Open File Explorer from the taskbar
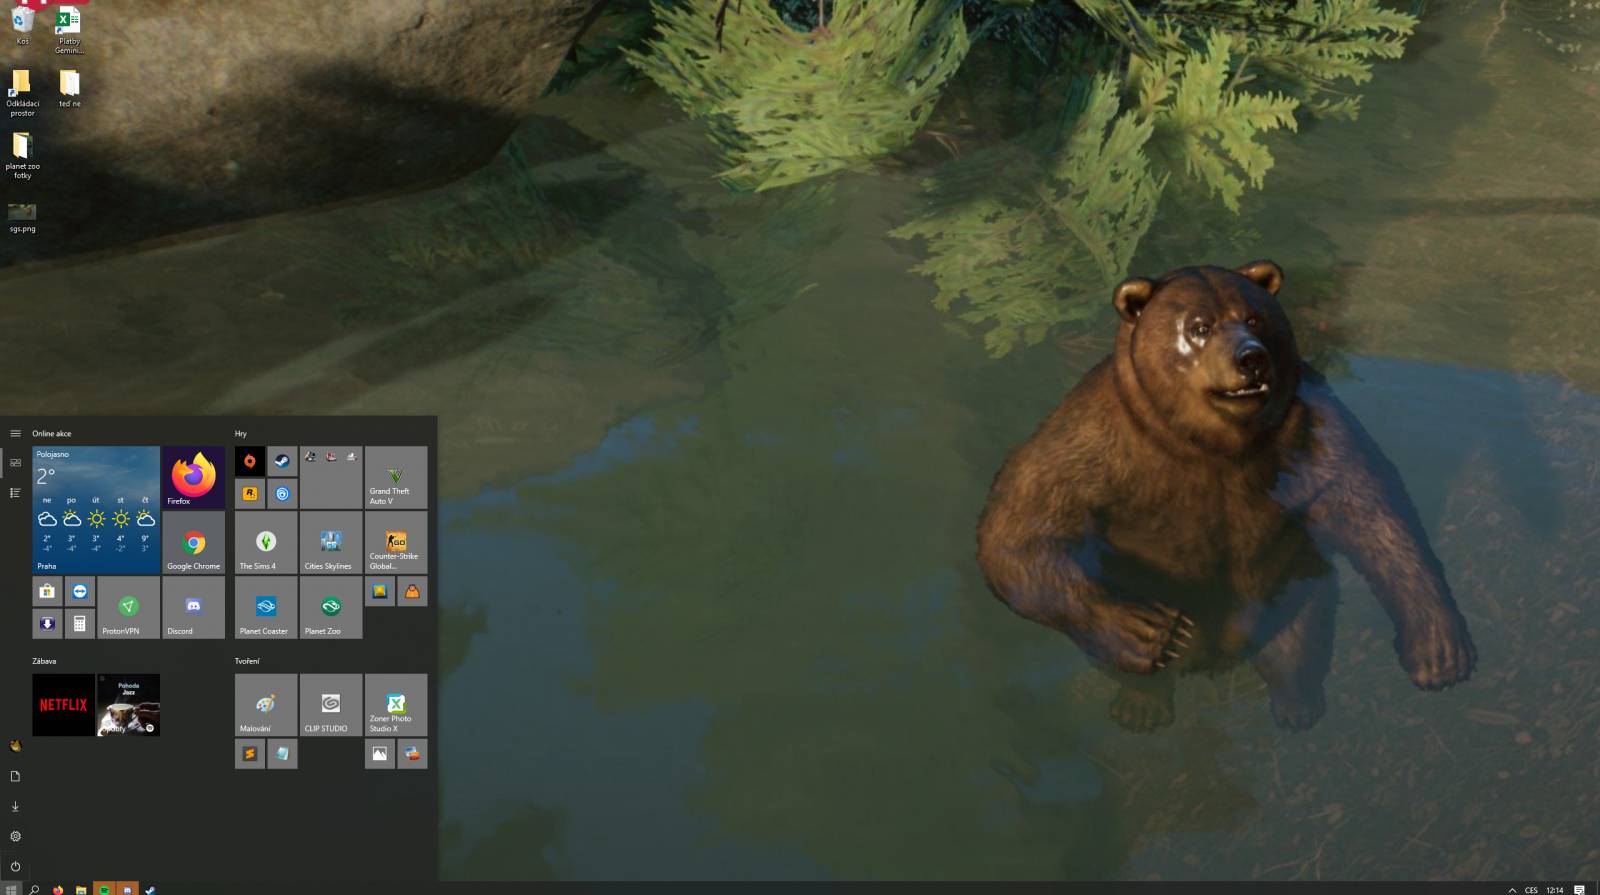Image resolution: width=1600 pixels, height=895 pixels. point(81,889)
